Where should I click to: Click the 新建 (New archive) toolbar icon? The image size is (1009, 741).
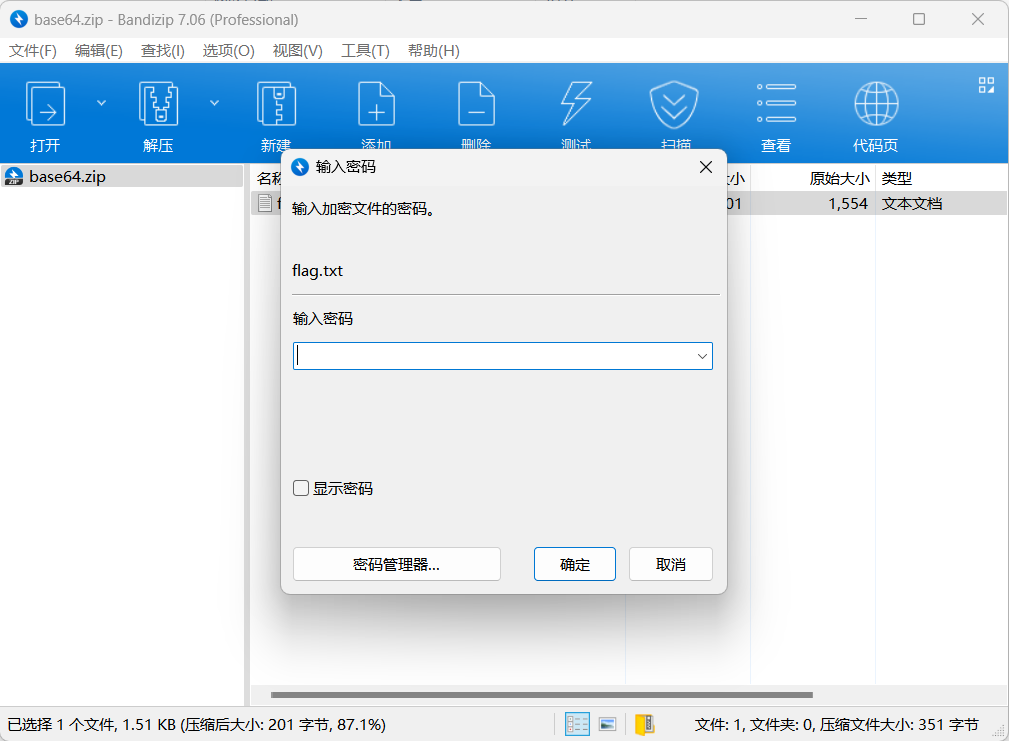[x=276, y=104]
